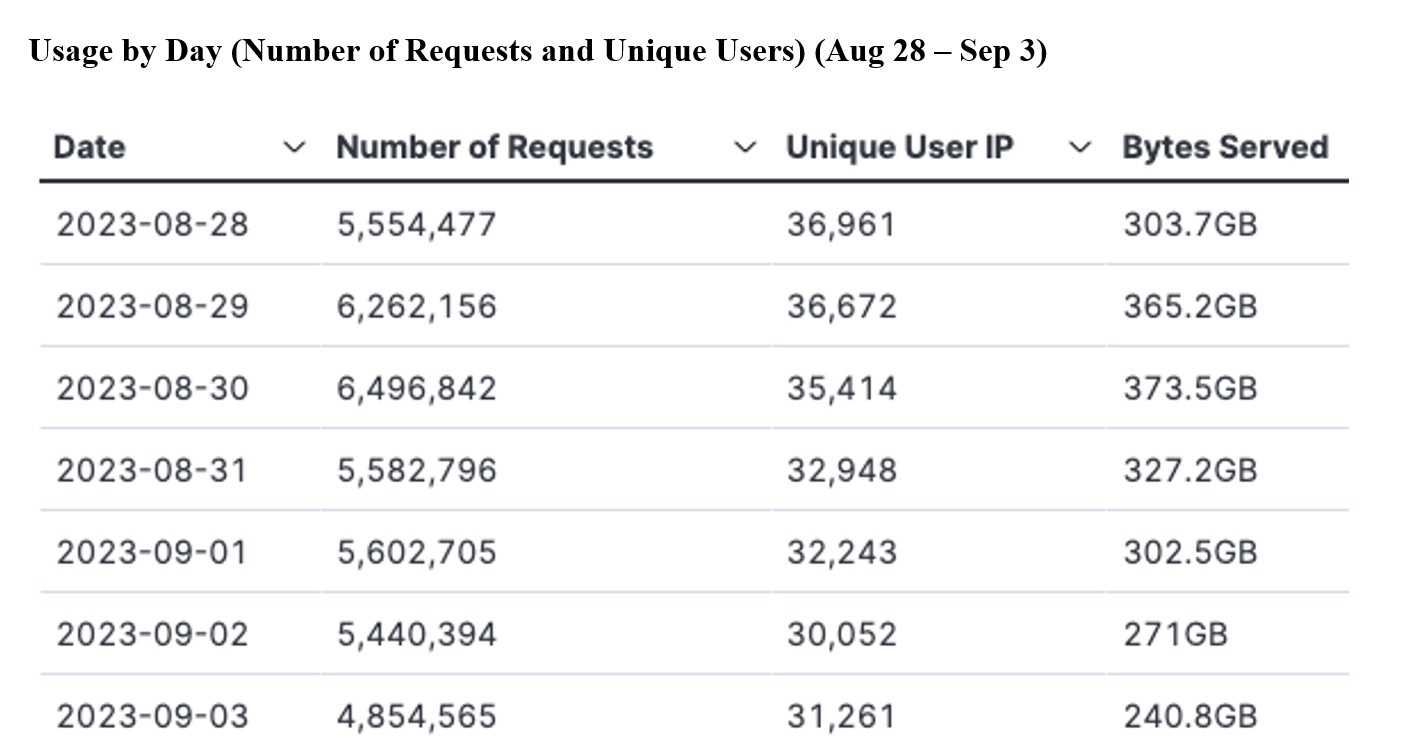Viewport: 1416px width, 749px height.
Task: Open the Unique User IP column chevron
Action: click(x=1079, y=148)
